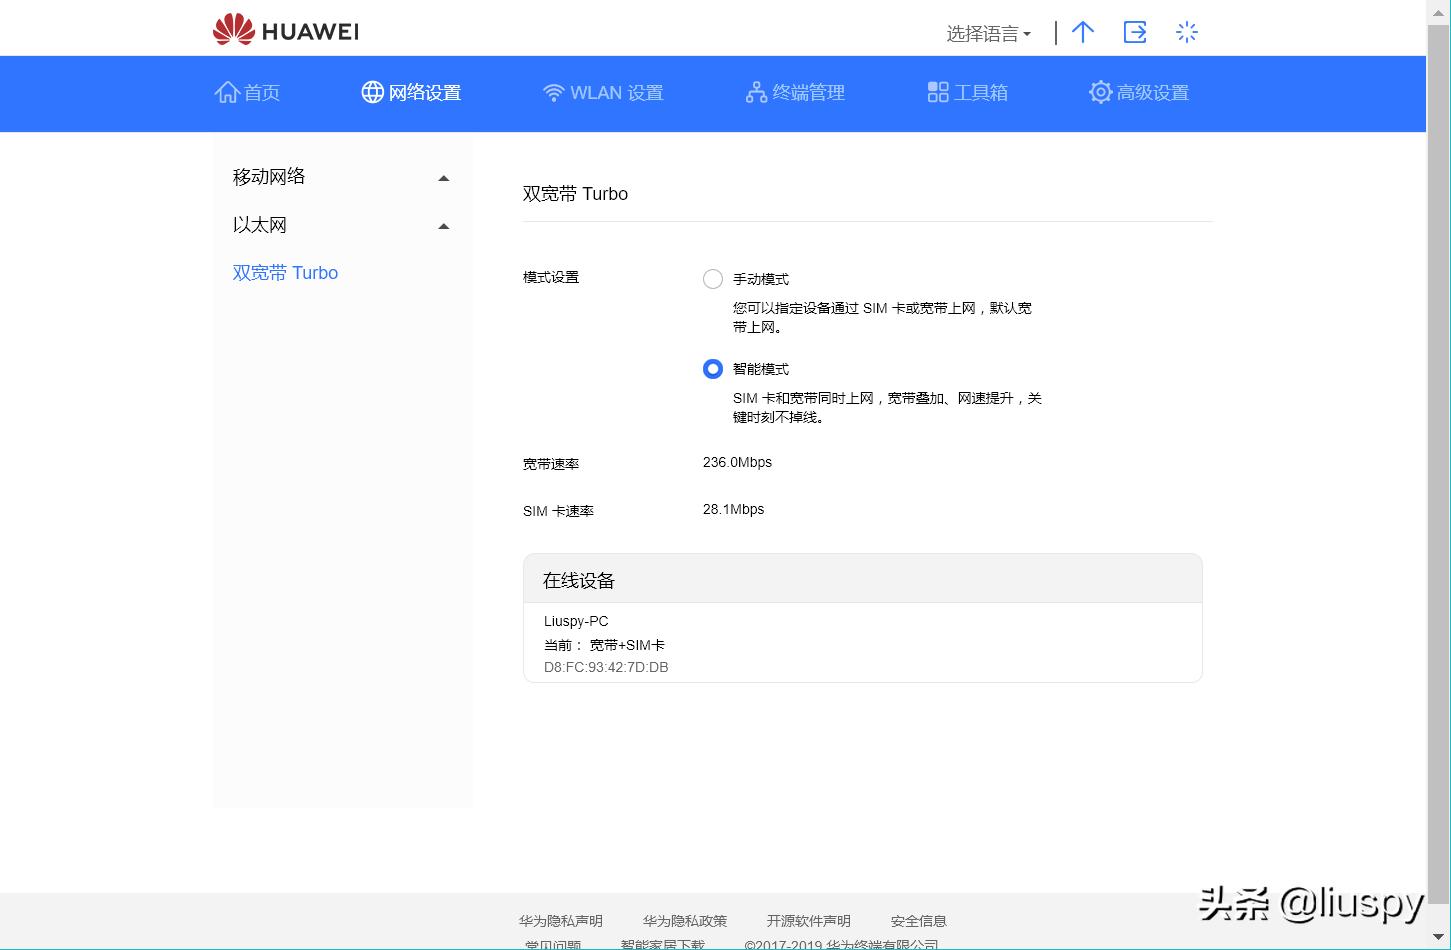1451x950 pixels.
Task: Open the 华为隐私声明 link
Action: 561,920
